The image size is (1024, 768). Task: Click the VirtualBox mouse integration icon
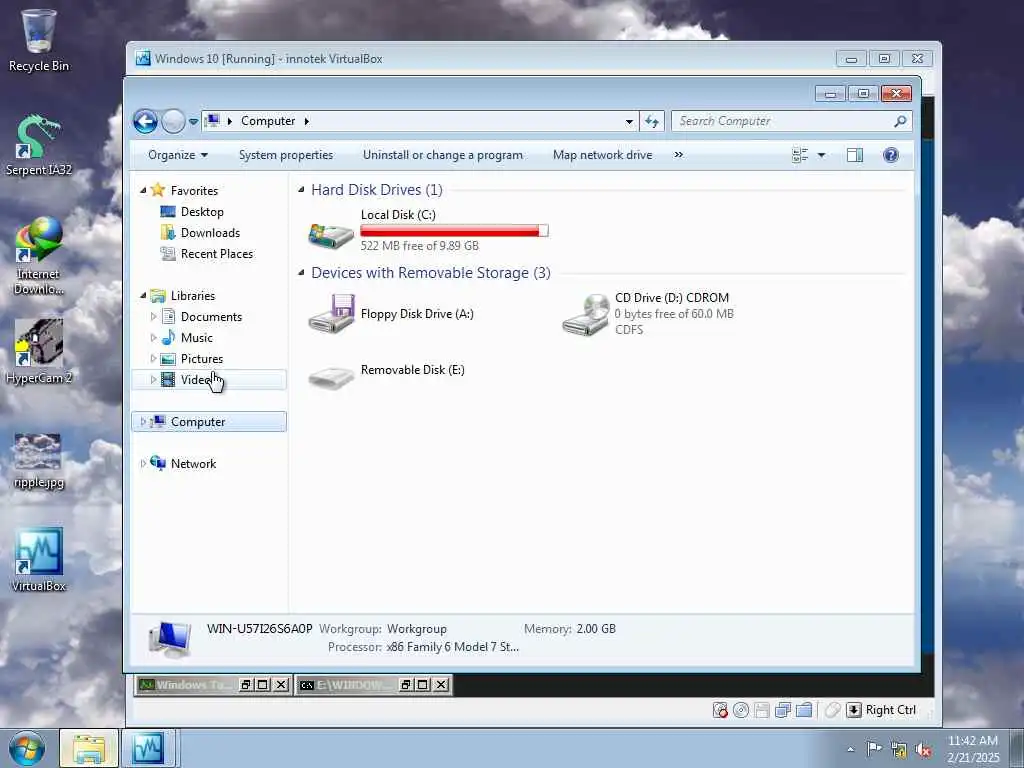pyautogui.click(x=831, y=710)
